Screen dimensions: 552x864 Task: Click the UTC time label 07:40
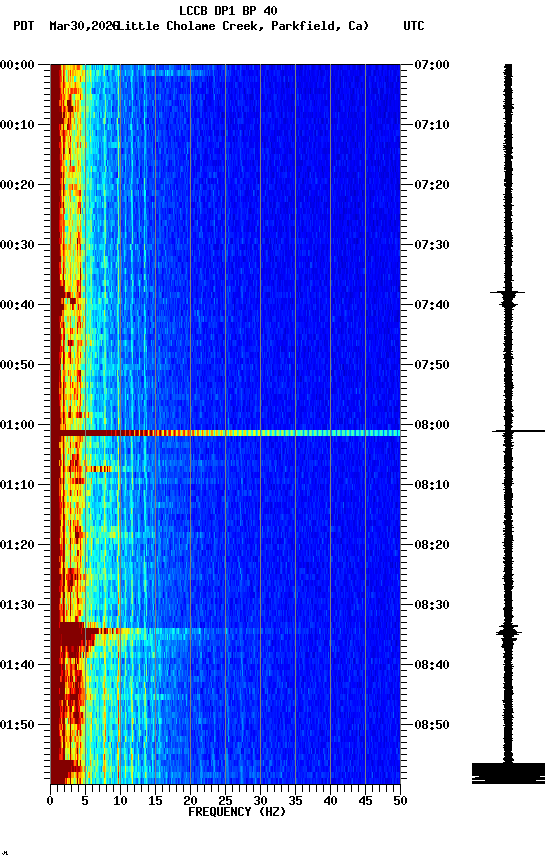pos(432,305)
